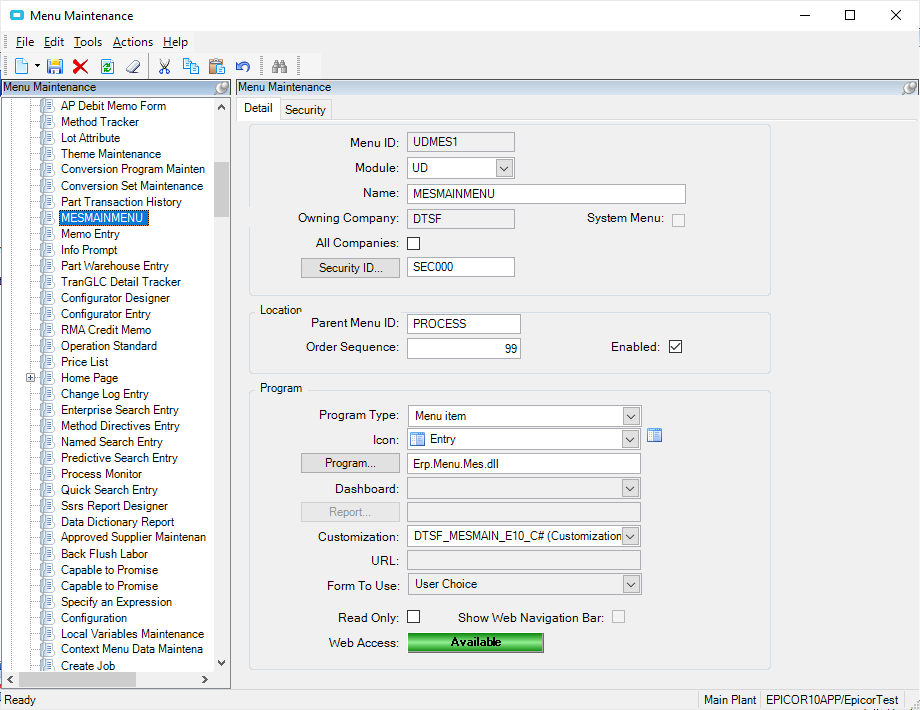Viewport: 920px width, 710px height.
Task: Click the Paste clipboard icon
Action: (x=217, y=66)
